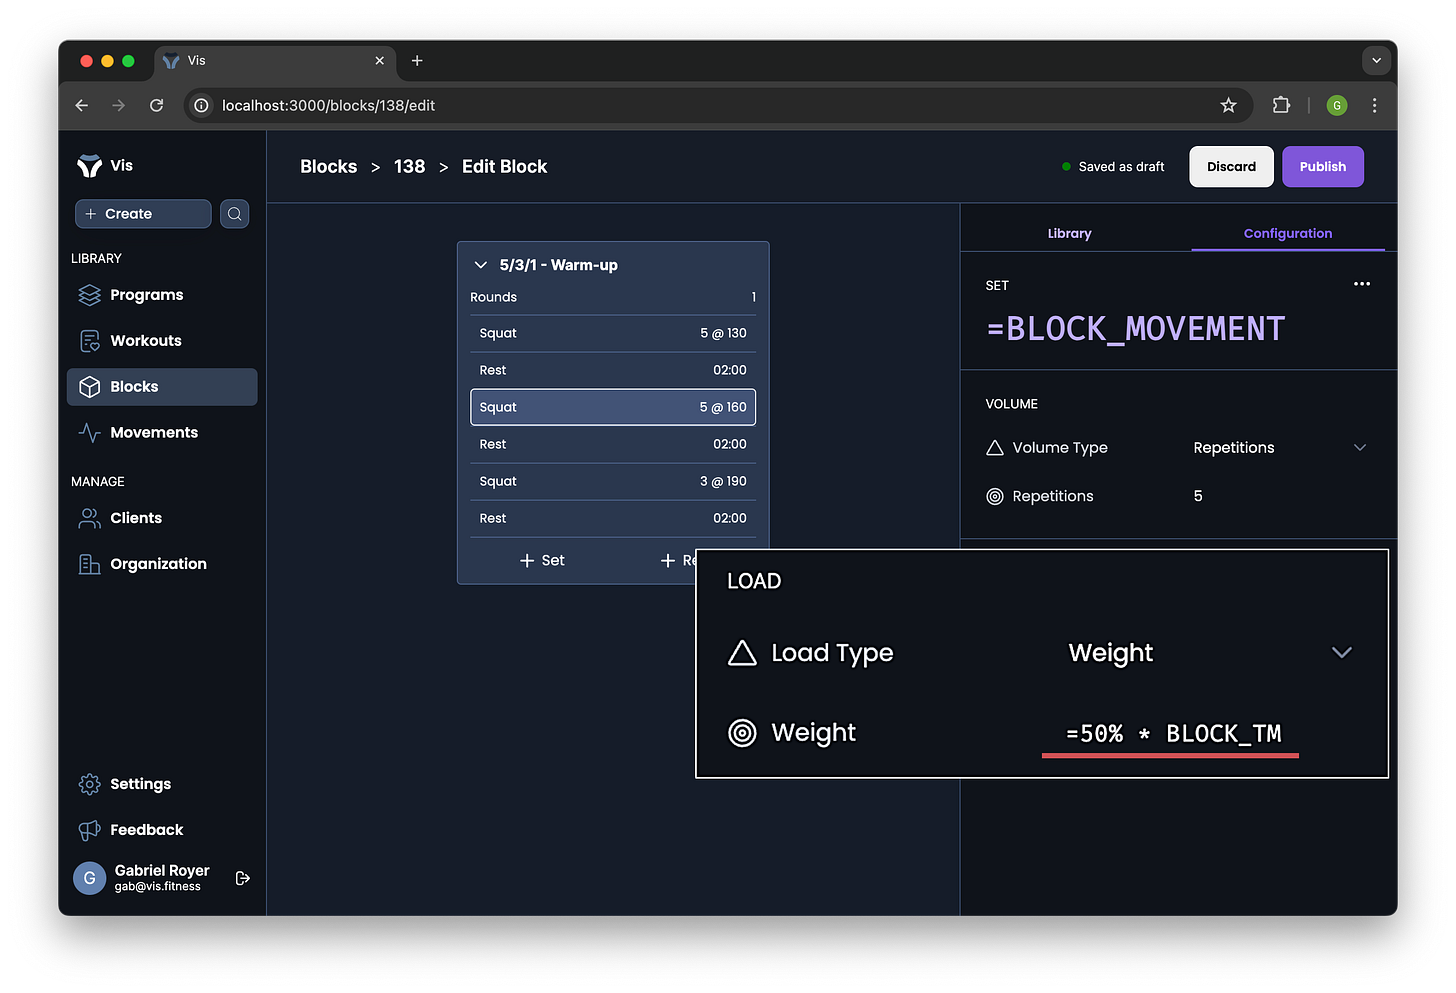
Task: Select the Rest row below Squat 3 @ 190
Action: (x=613, y=518)
